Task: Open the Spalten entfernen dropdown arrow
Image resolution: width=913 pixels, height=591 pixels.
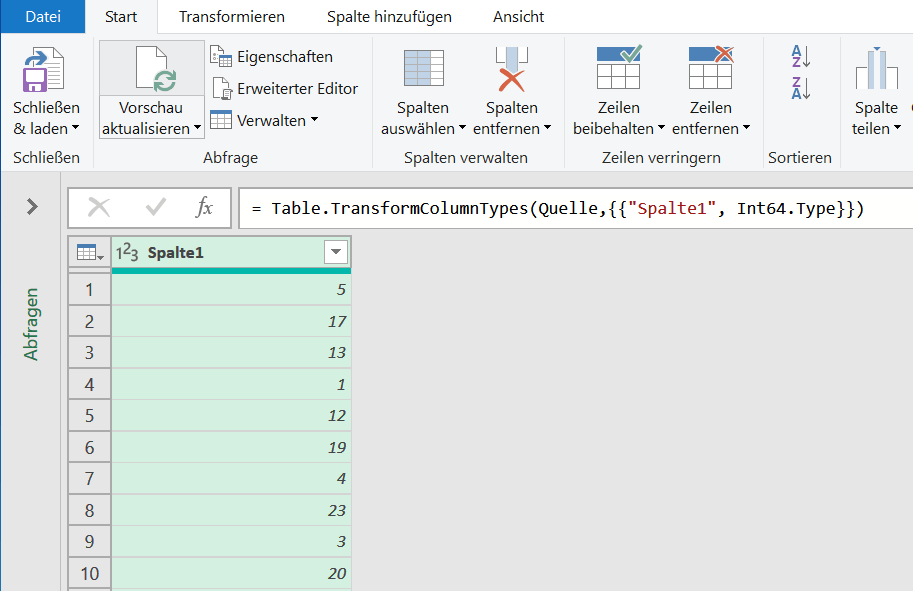Action: [547, 128]
